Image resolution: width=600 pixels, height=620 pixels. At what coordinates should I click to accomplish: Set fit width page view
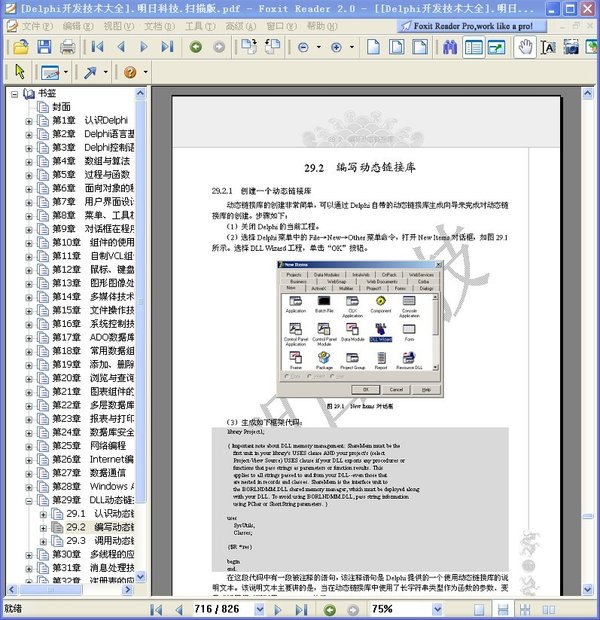(x=420, y=47)
